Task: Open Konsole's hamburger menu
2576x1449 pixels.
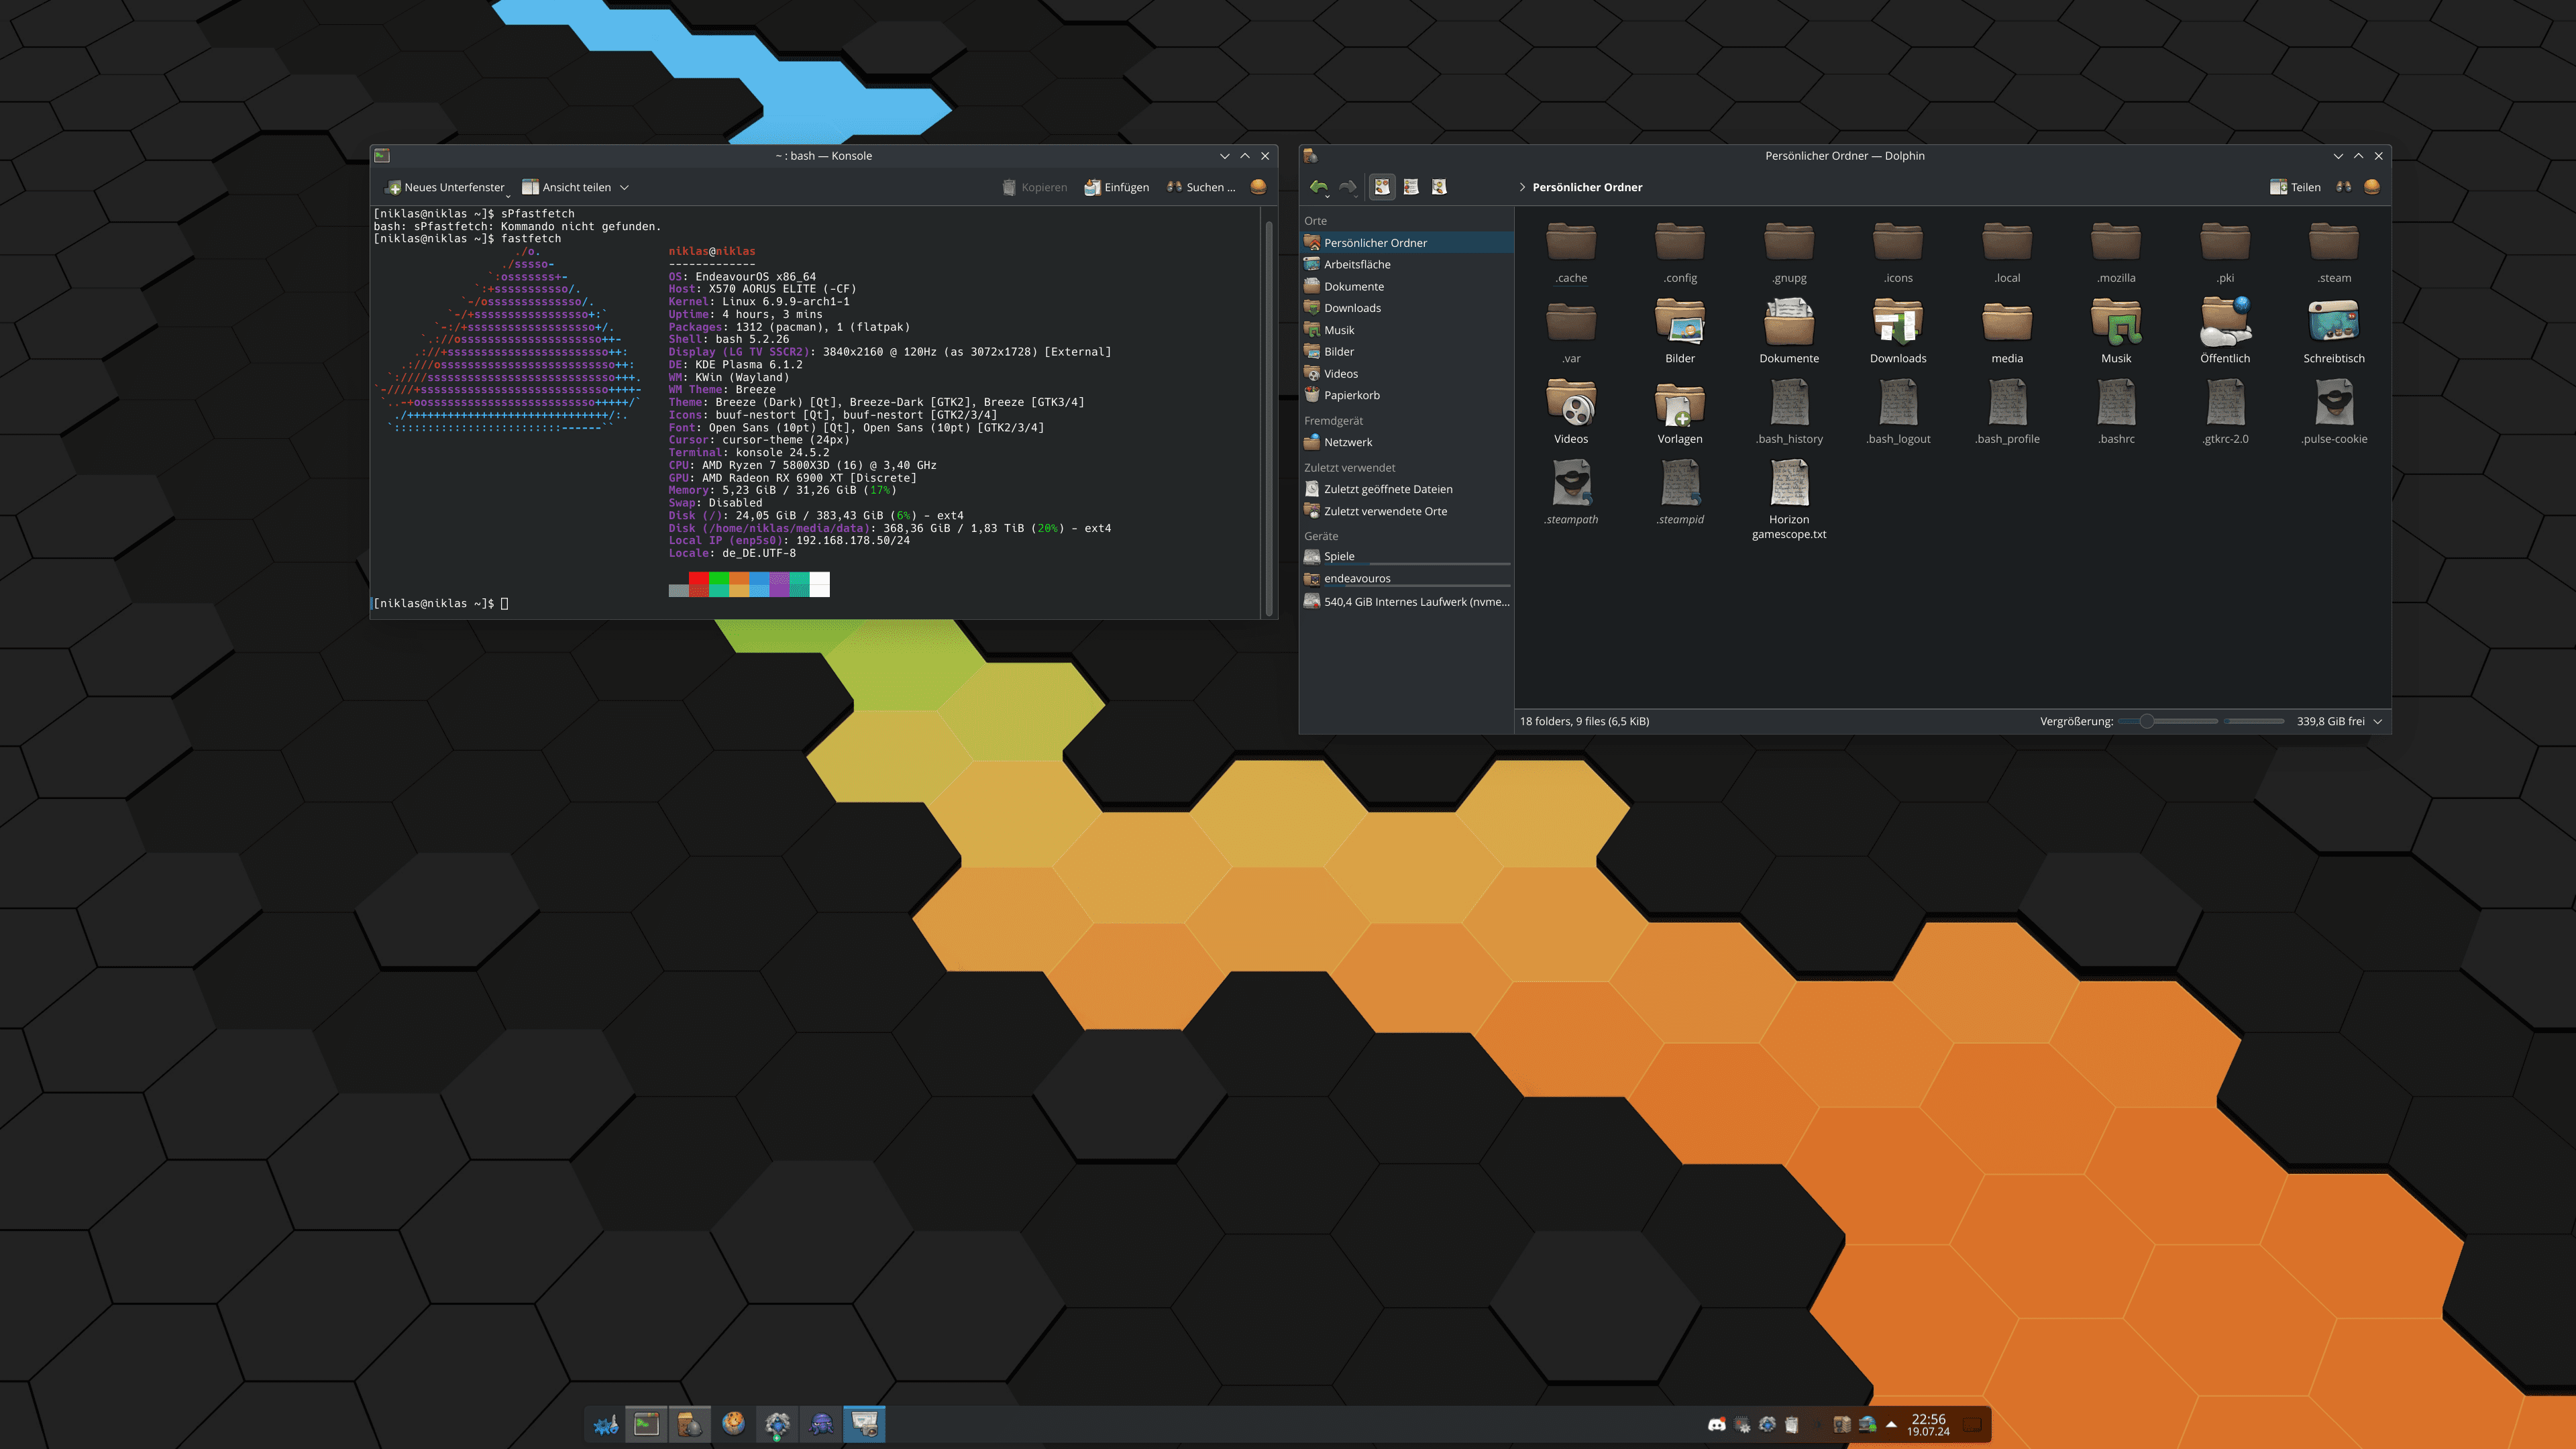Action: point(1258,187)
